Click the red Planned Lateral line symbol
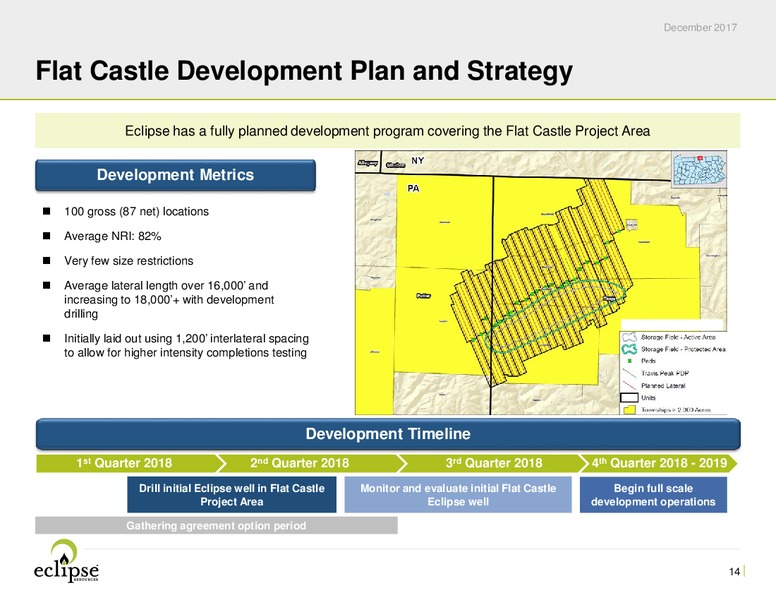This screenshot has width=776, height=600. [x=629, y=385]
